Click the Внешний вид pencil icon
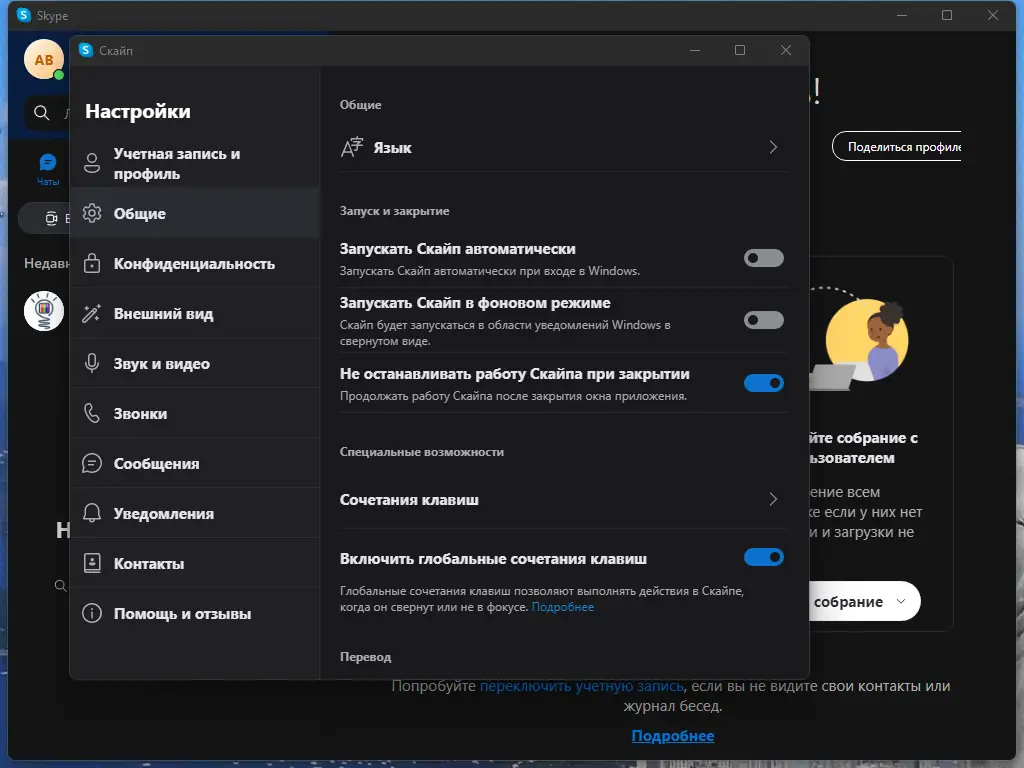 pyautogui.click(x=91, y=312)
